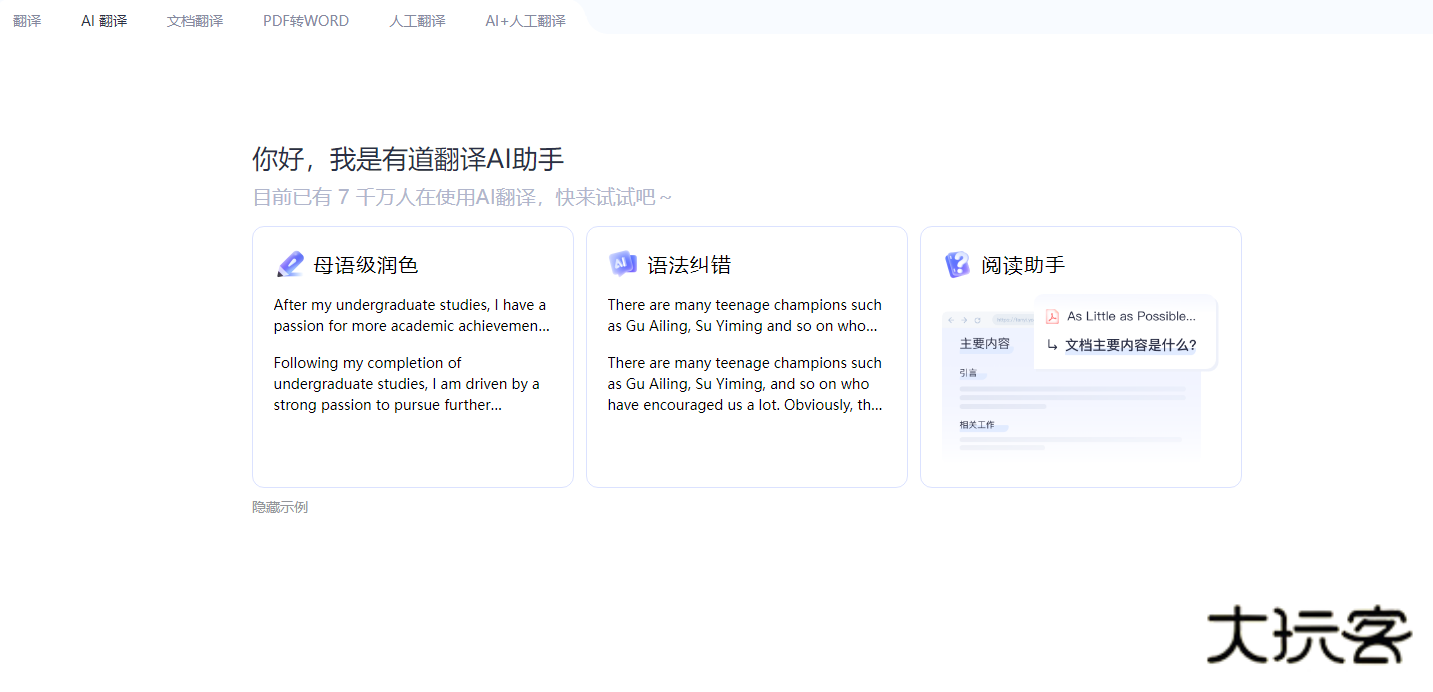Collapse examples via the 隐藏示例 link

[x=280, y=507]
